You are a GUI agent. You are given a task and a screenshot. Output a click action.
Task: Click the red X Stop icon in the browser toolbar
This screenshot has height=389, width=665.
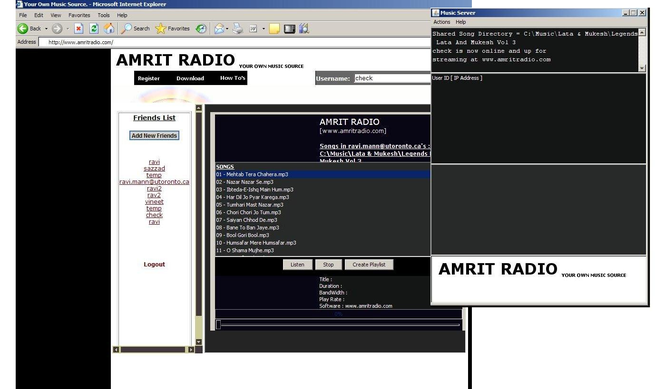78,28
